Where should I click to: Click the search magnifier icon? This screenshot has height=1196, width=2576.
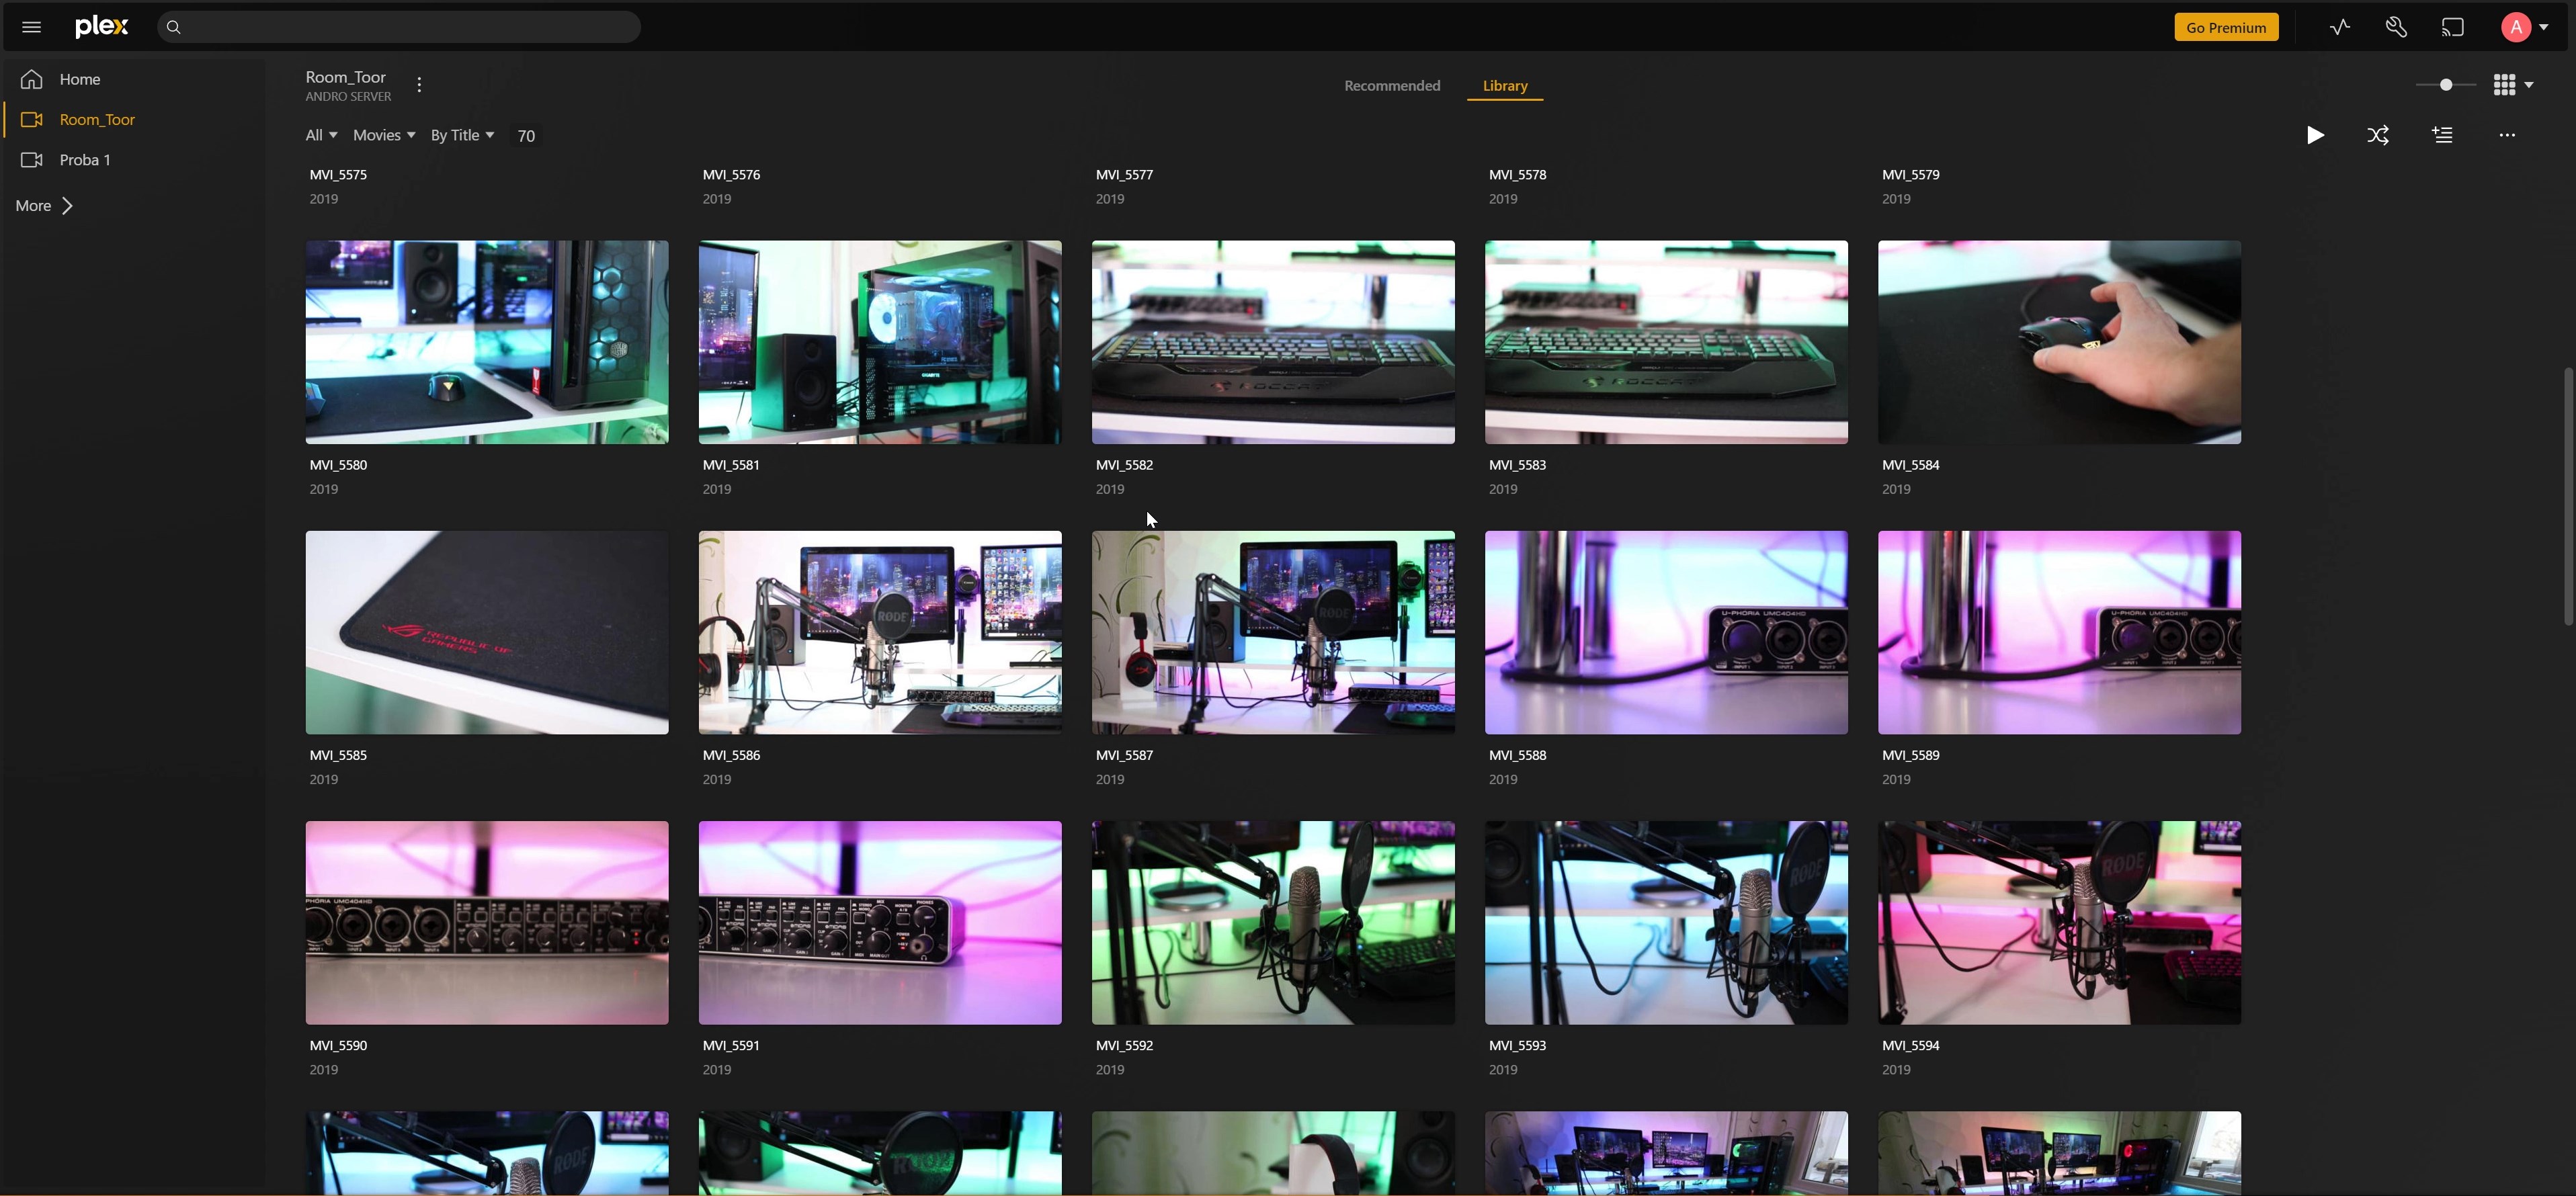pos(174,27)
